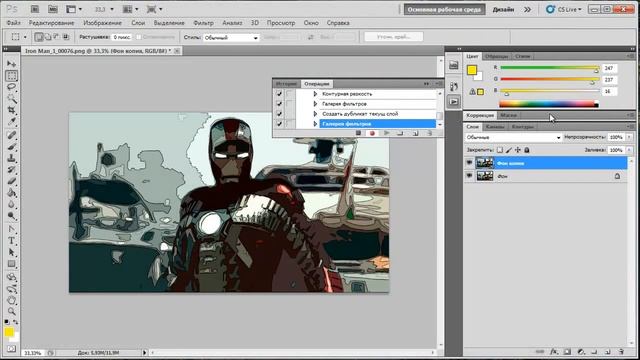Toggle checkmark for first Галерея фильтров step
Image resolution: width=640 pixels, height=360 pixels.
pos(279,104)
